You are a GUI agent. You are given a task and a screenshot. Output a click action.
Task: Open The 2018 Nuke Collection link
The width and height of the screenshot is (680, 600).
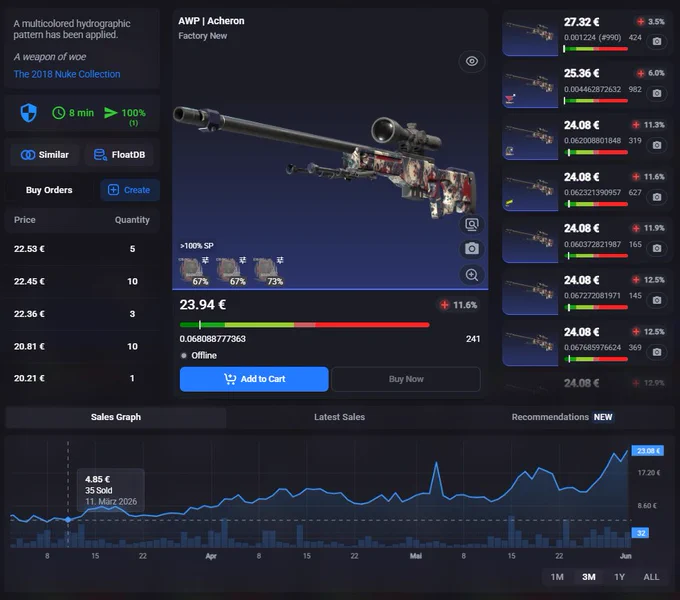[x=67, y=74]
